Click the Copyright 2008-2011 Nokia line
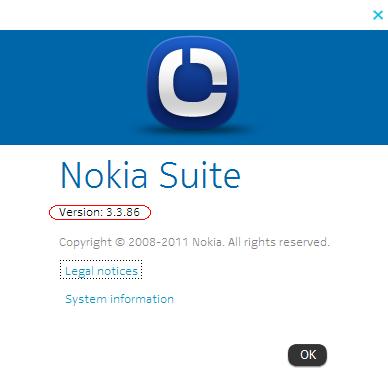The height and width of the screenshot is (386, 388). 194,242
